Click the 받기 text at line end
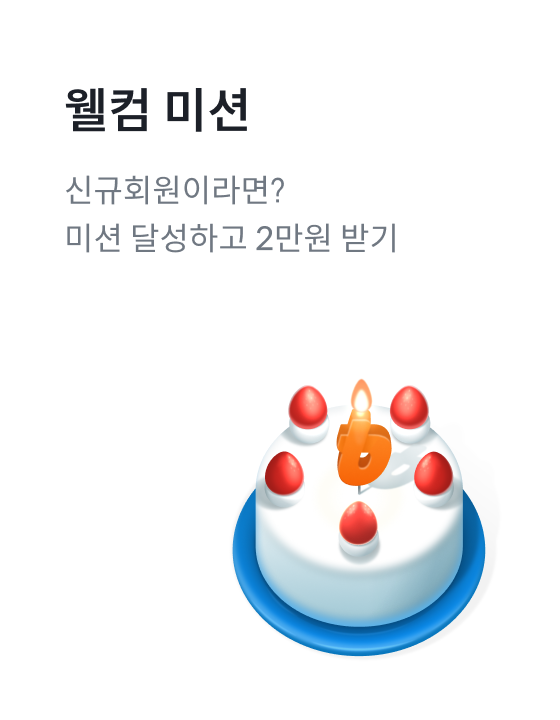 point(369,238)
